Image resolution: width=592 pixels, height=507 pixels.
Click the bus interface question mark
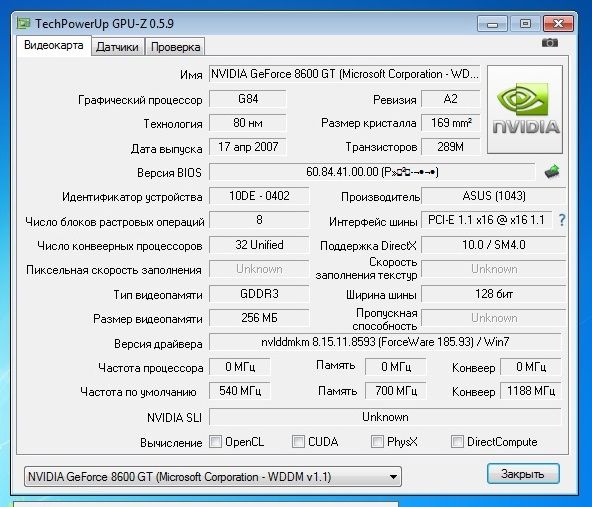562,220
